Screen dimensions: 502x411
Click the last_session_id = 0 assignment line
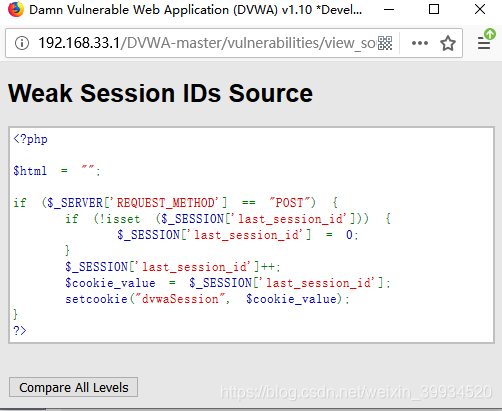[238, 235]
